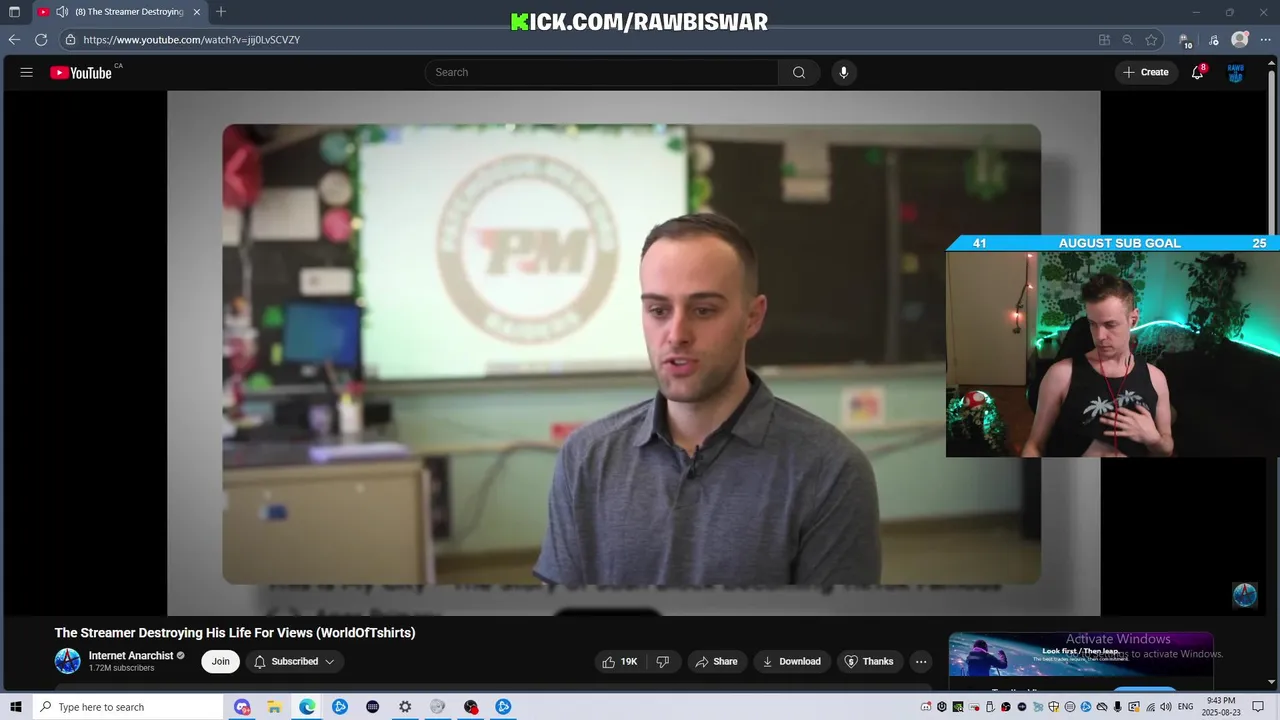
Task: Open network Wi-Fi settings in tray
Action: click(1150, 707)
